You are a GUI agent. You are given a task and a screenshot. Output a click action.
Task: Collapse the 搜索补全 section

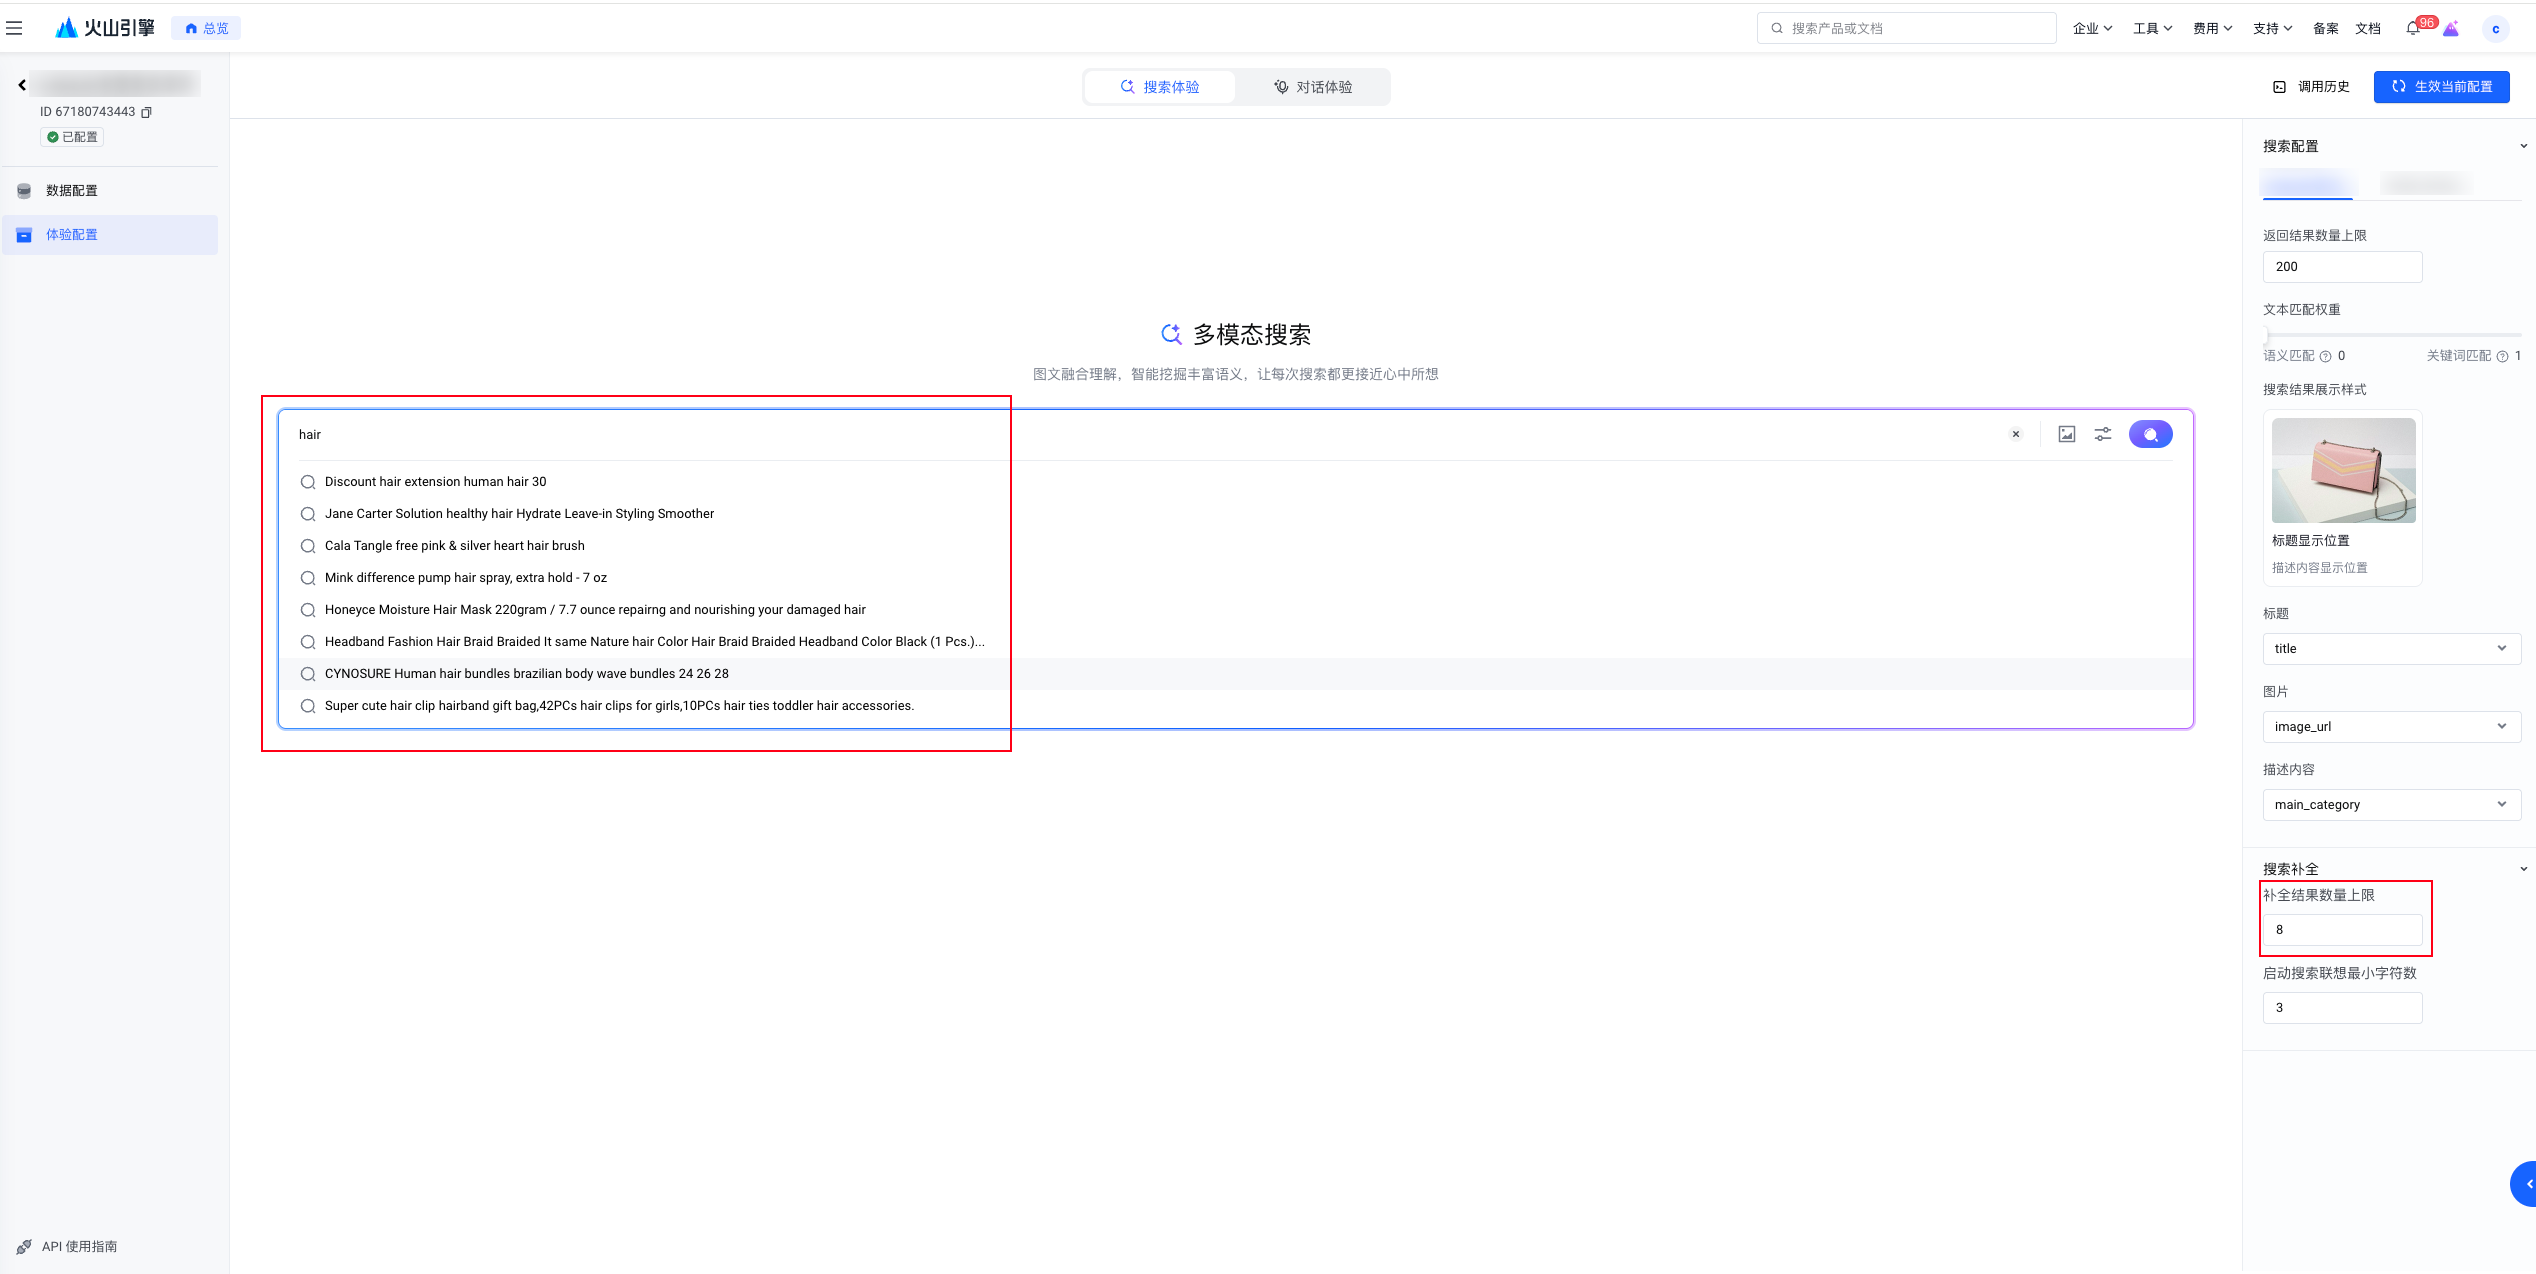pyautogui.click(x=2523, y=869)
